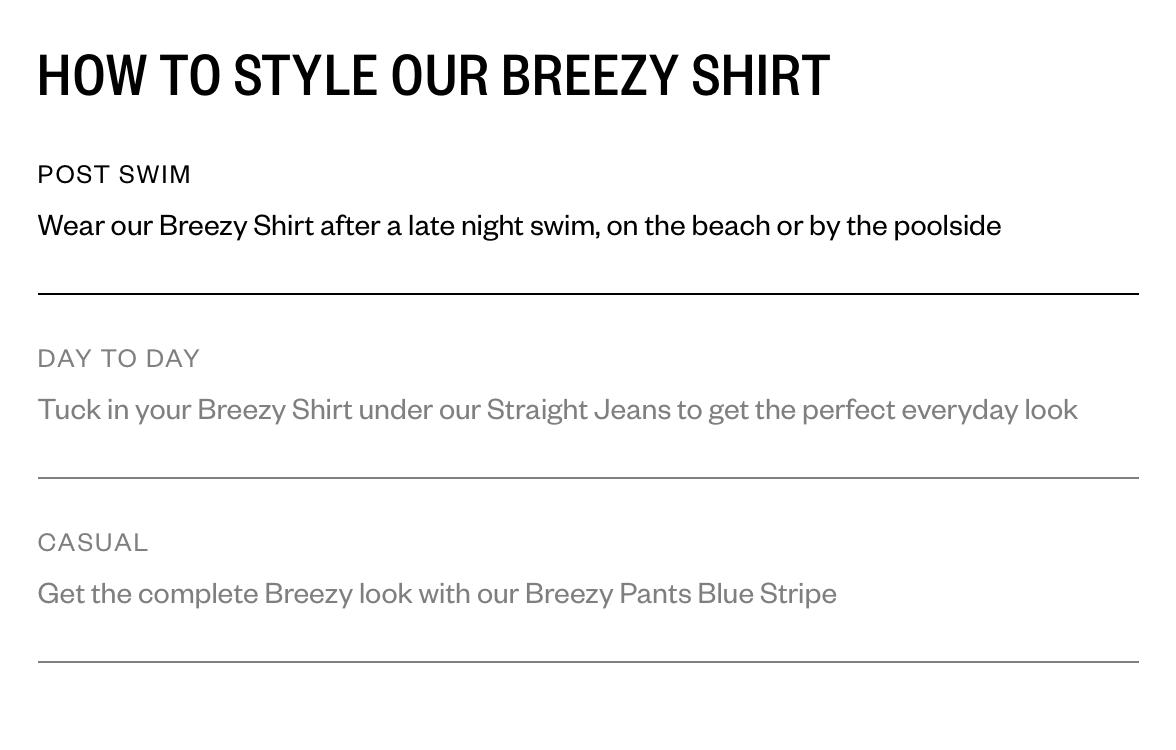Click "Breezy Shirt under our" in DAY TO DAY
Image resolution: width=1176 pixels, height=750 pixels.
click(x=339, y=410)
